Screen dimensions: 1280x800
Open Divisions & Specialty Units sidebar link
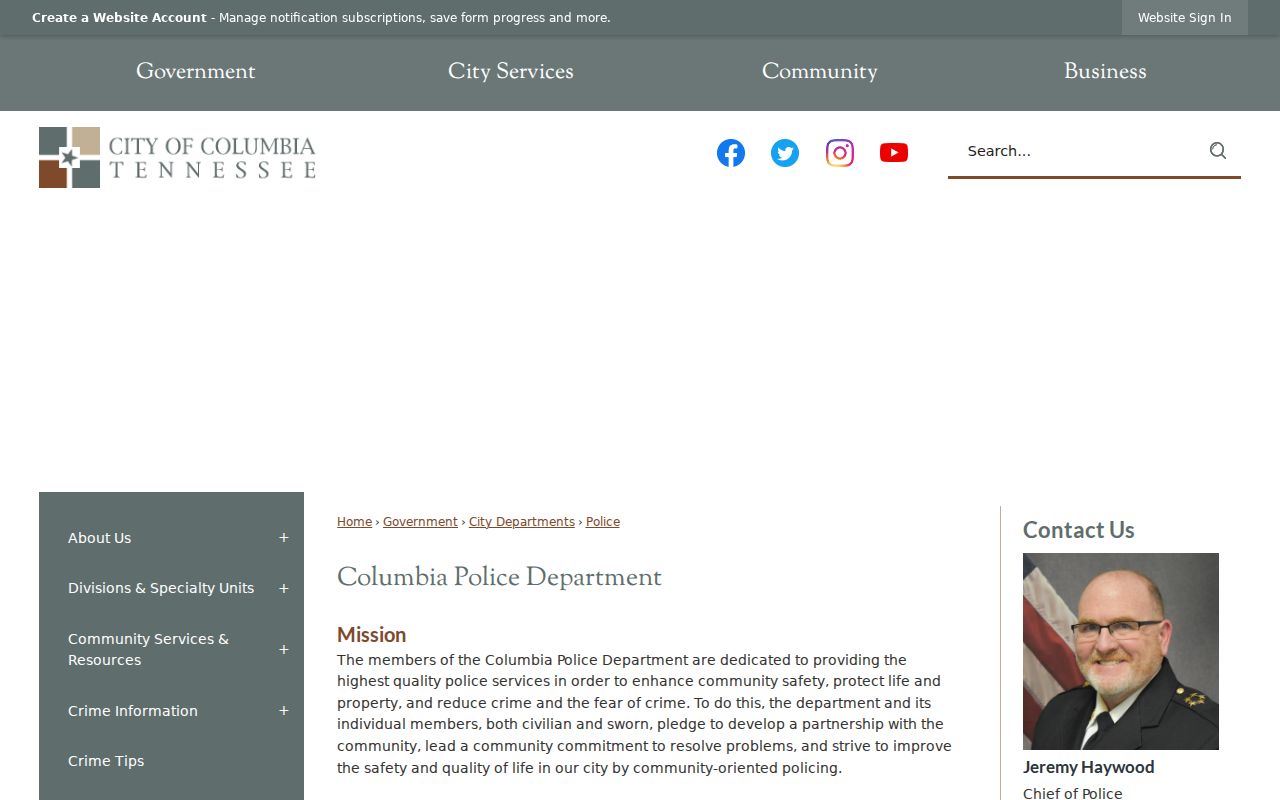pyautogui.click(x=161, y=588)
